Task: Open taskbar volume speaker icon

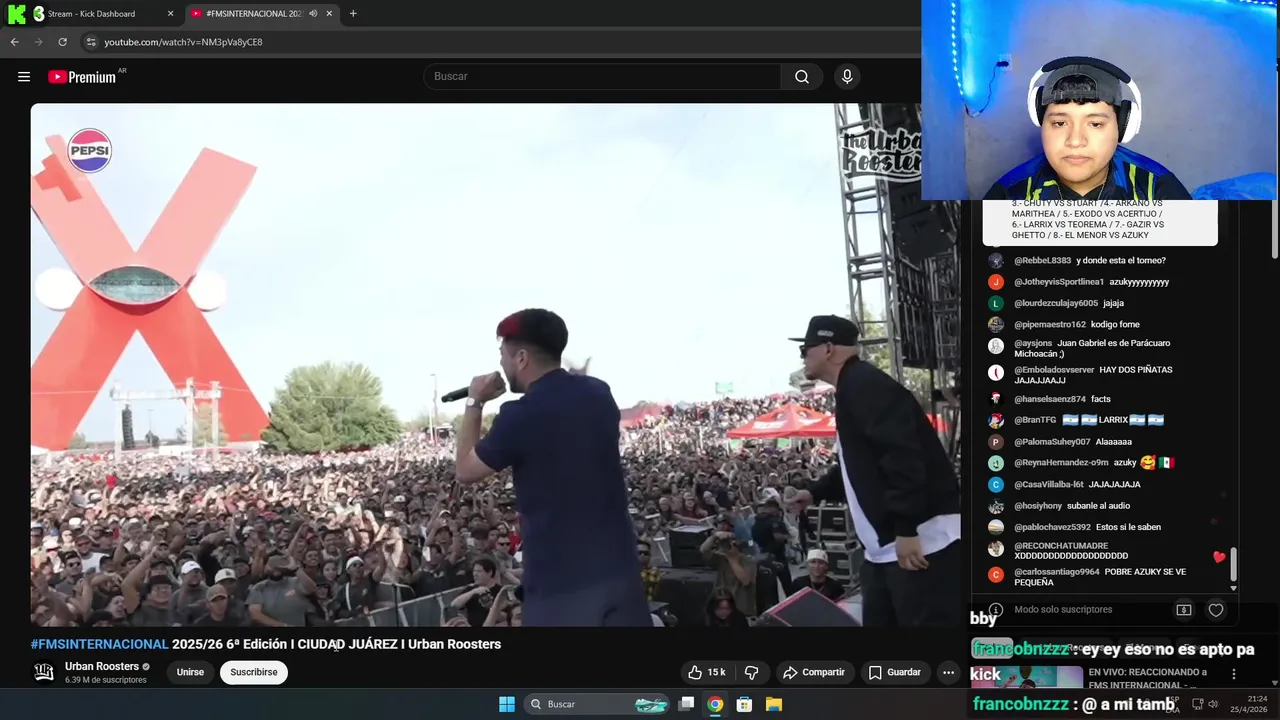Action: tap(1213, 704)
